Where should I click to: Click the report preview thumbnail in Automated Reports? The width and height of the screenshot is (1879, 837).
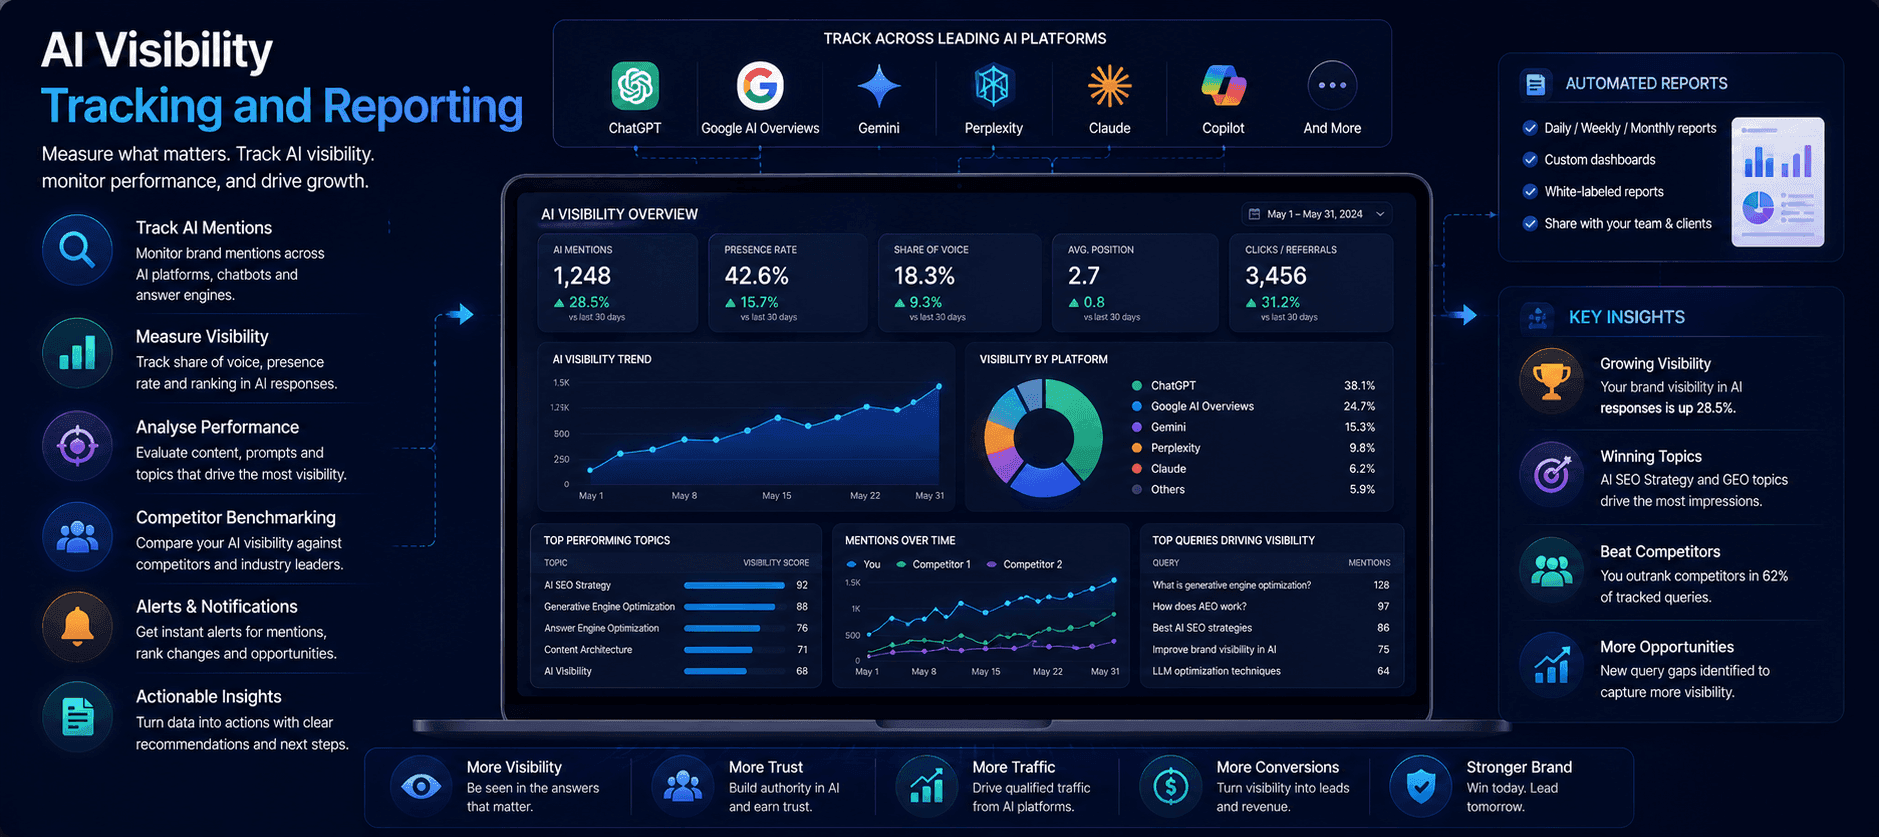point(1778,182)
